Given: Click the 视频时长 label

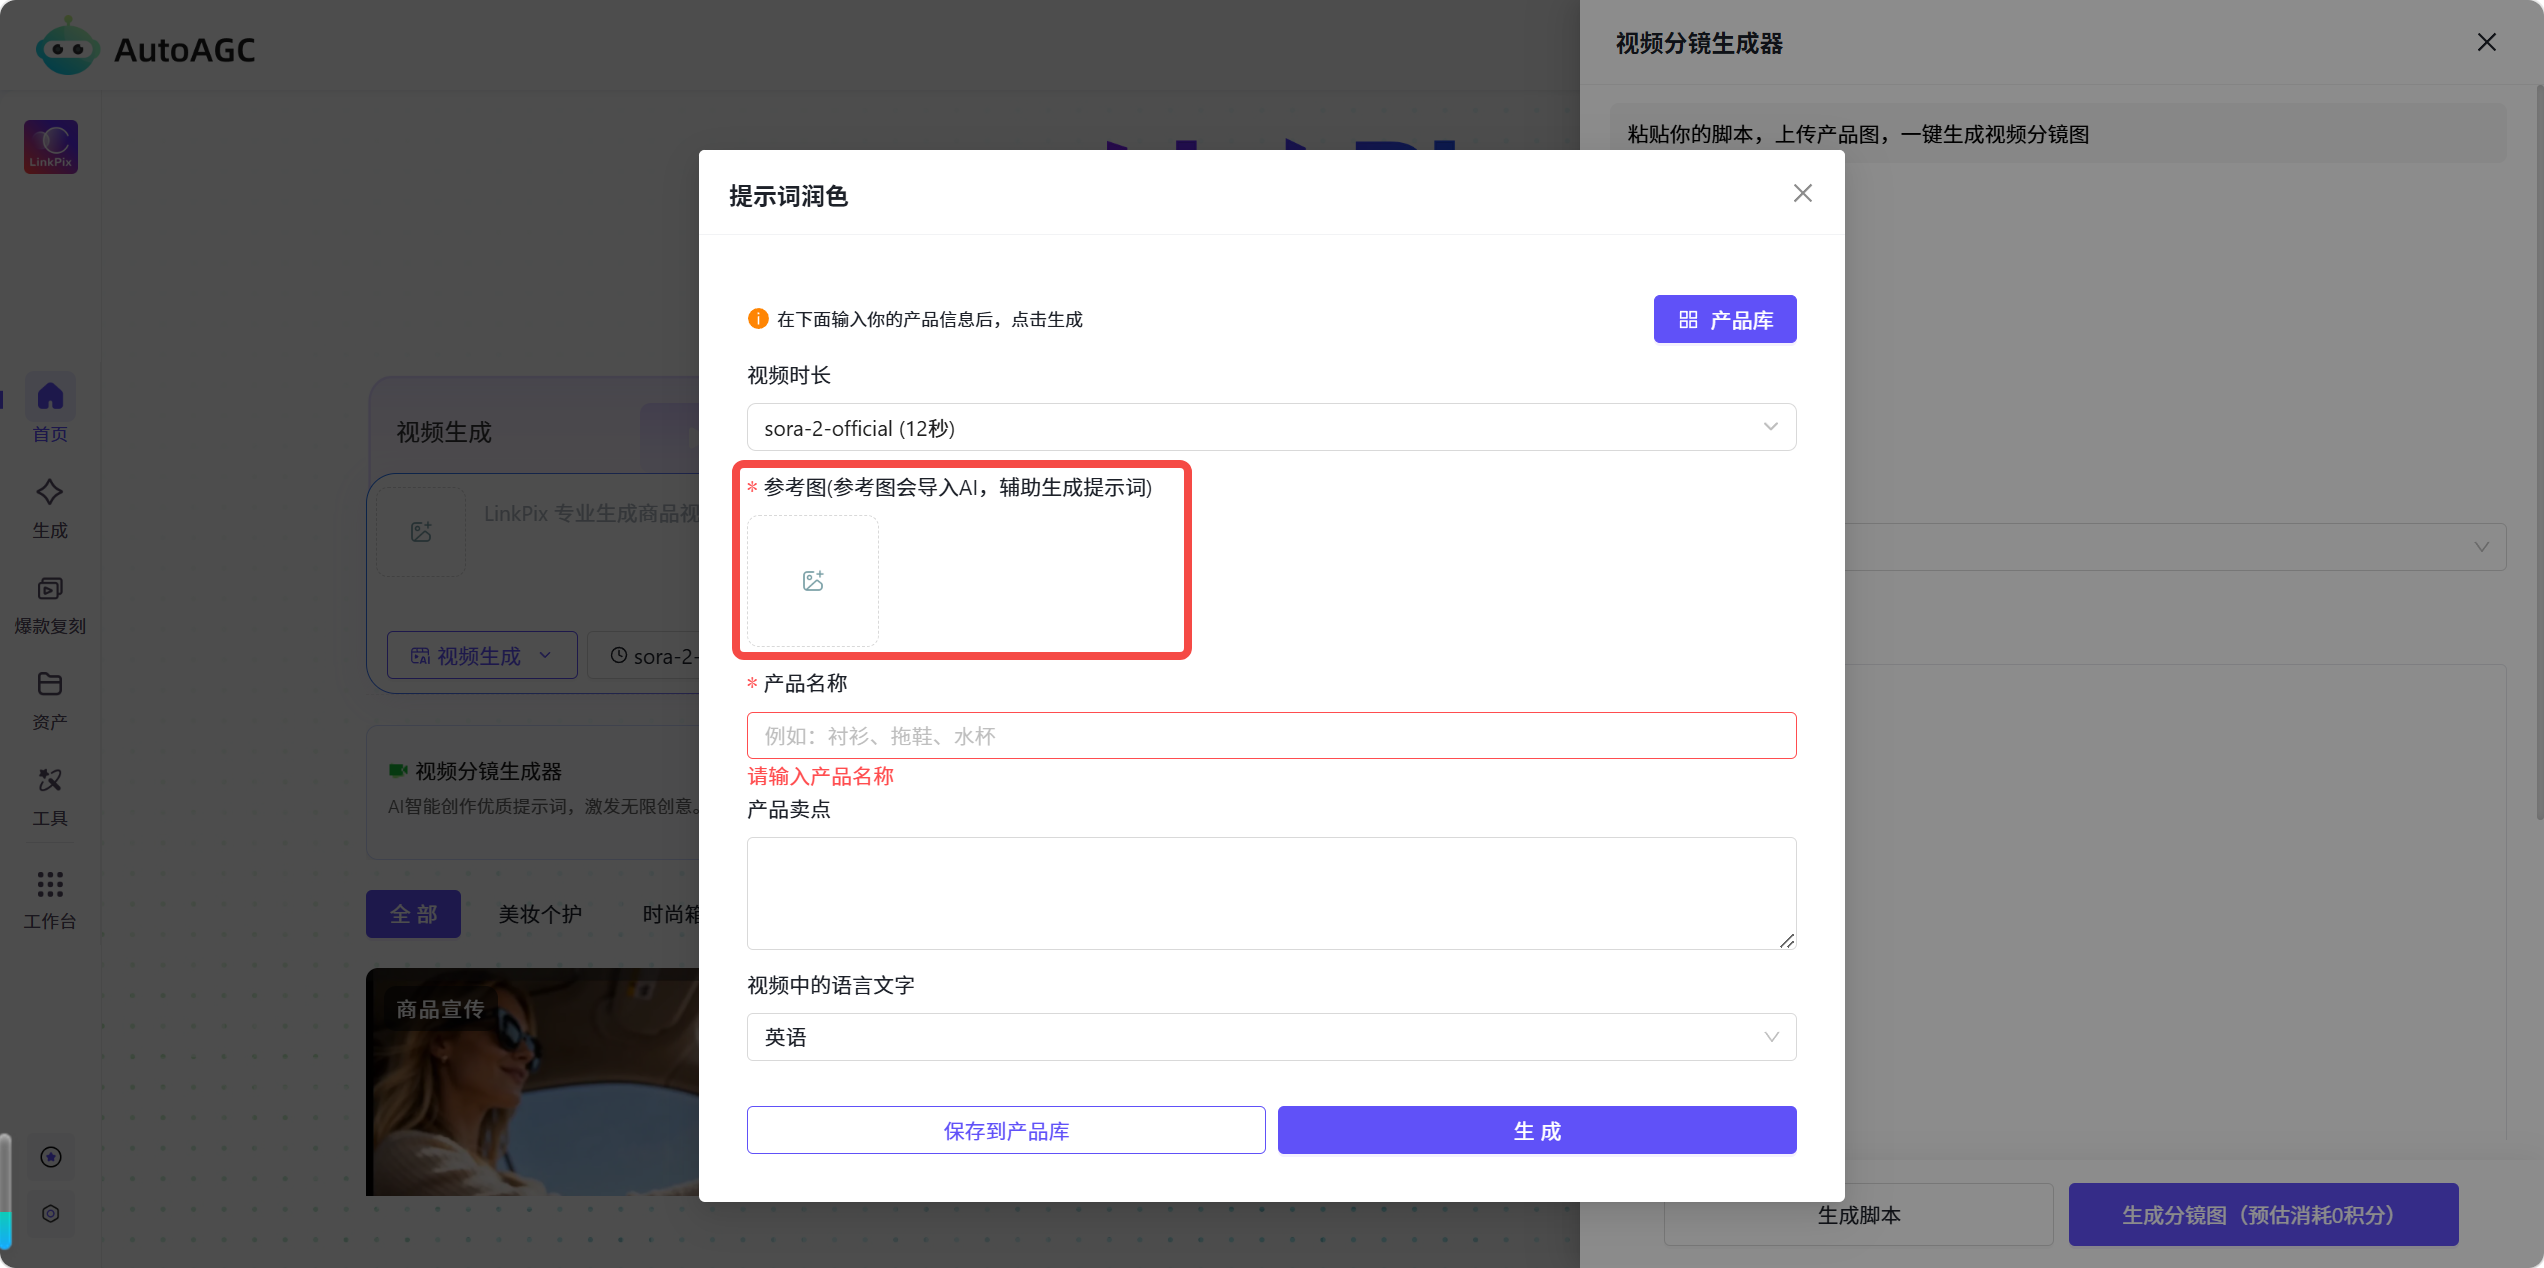Looking at the screenshot, I should (x=789, y=375).
